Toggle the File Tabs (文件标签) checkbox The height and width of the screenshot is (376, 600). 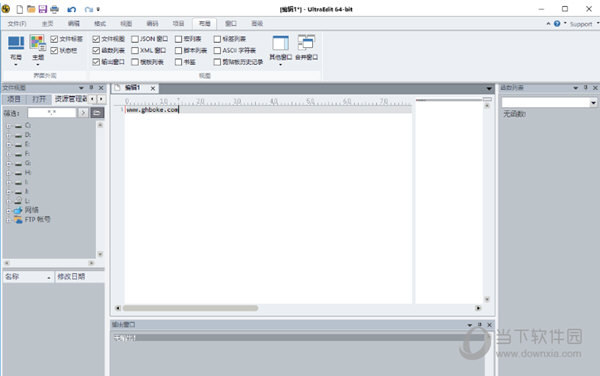(x=54, y=39)
